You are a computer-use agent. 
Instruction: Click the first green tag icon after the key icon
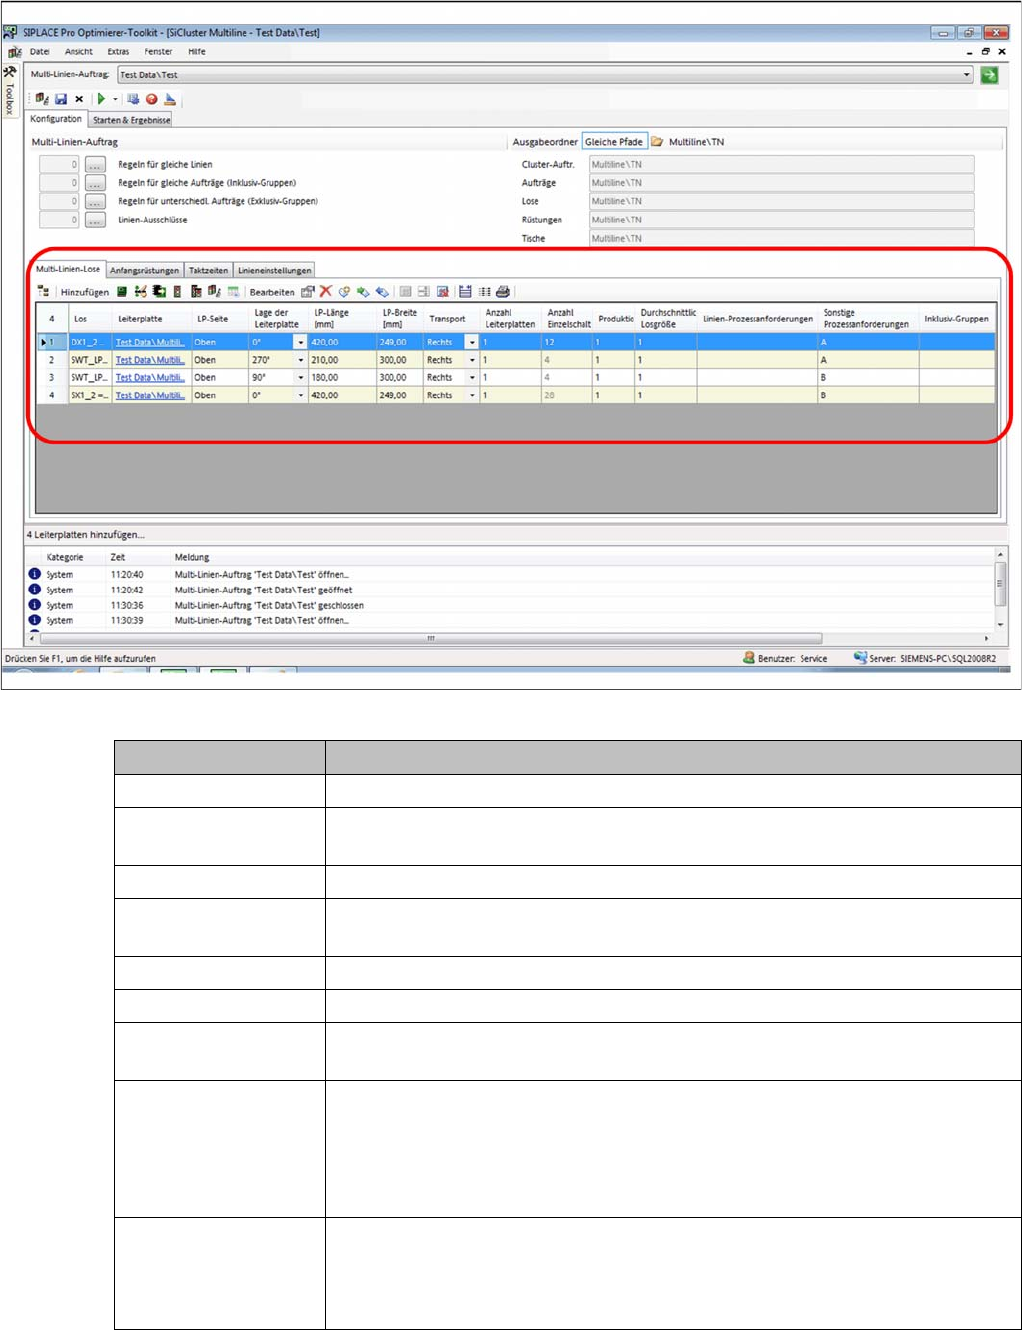(x=363, y=292)
